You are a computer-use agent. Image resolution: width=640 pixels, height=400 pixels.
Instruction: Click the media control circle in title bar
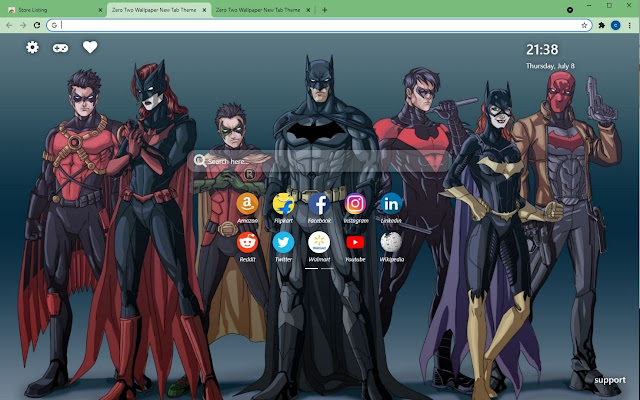(x=570, y=10)
